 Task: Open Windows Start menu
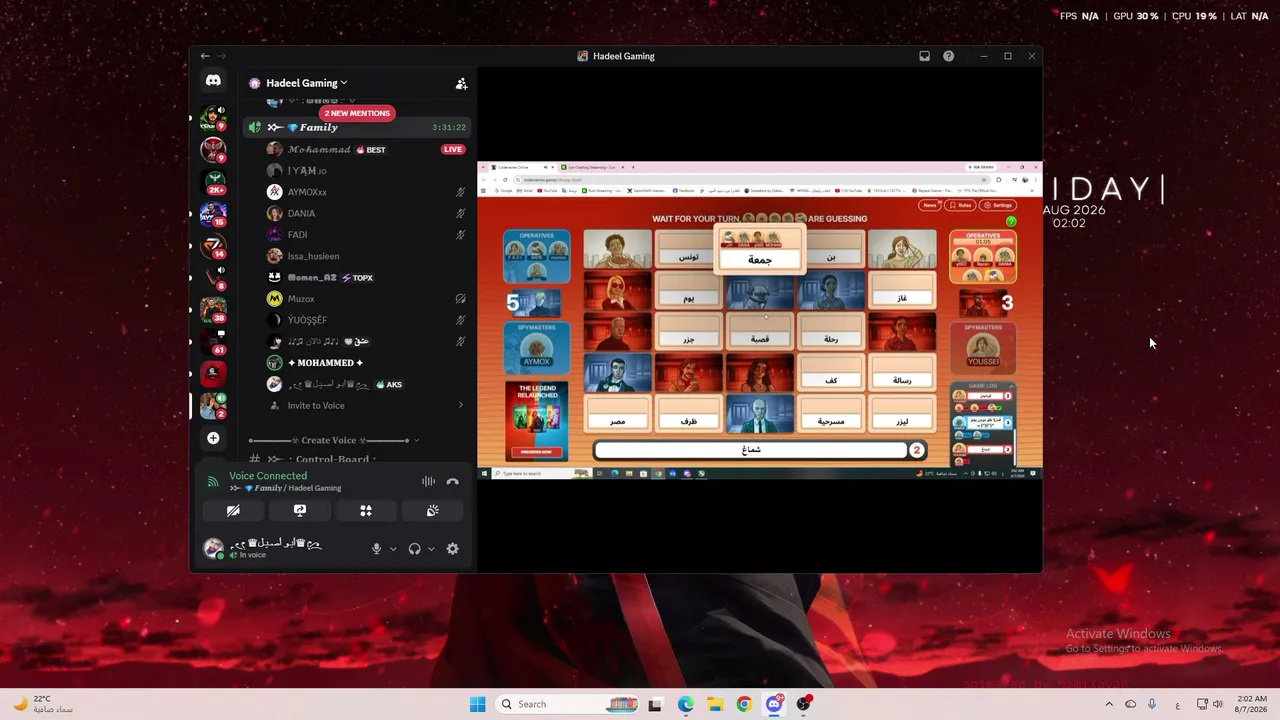(477, 704)
